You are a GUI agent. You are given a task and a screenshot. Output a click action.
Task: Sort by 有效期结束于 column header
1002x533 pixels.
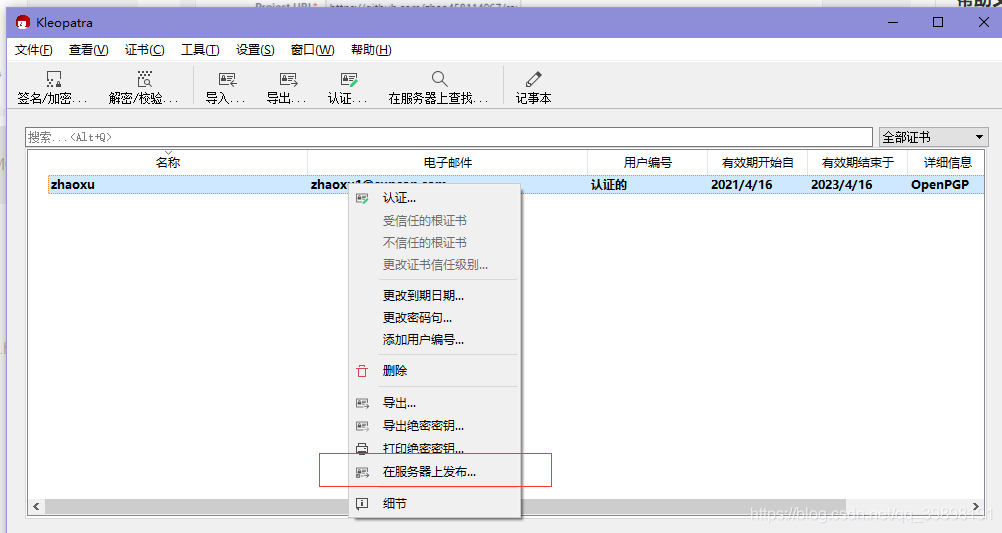pyautogui.click(x=858, y=163)
